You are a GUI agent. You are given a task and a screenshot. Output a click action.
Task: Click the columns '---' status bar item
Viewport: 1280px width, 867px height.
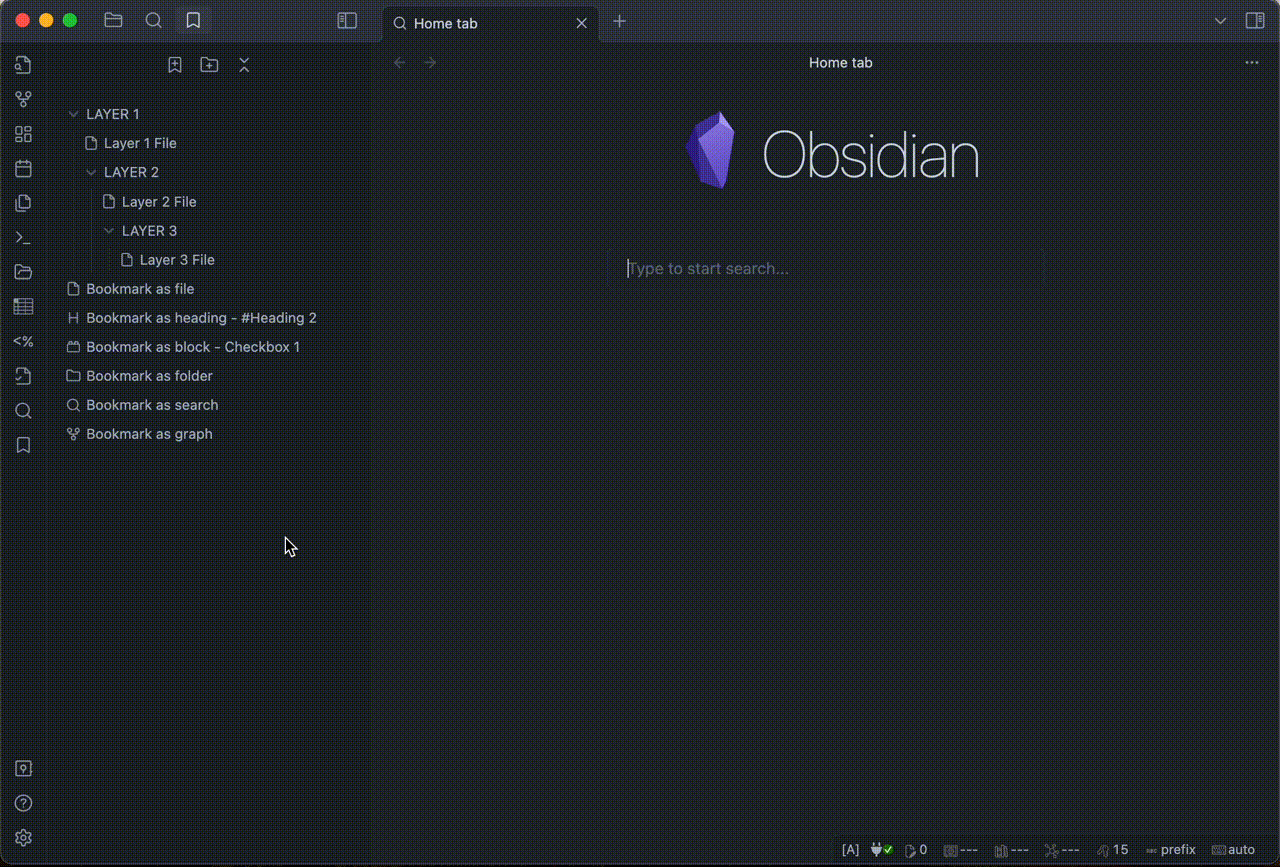click(x=1012, y=850)
